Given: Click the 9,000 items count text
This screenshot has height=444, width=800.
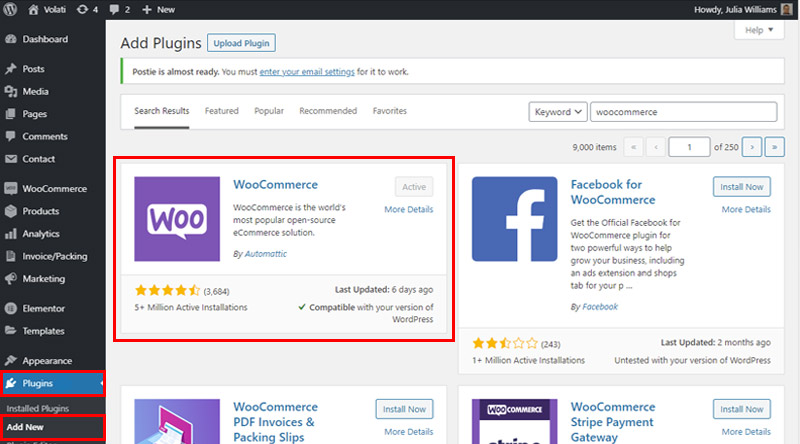Looking at the screenshot, I should (x=594, y=147).
